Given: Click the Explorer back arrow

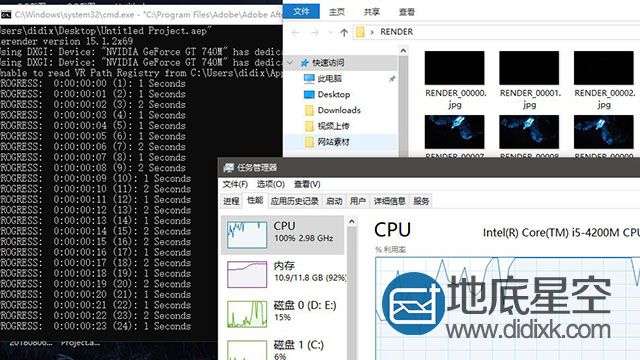Looking at the screenshot, I should tap(296, 32).
